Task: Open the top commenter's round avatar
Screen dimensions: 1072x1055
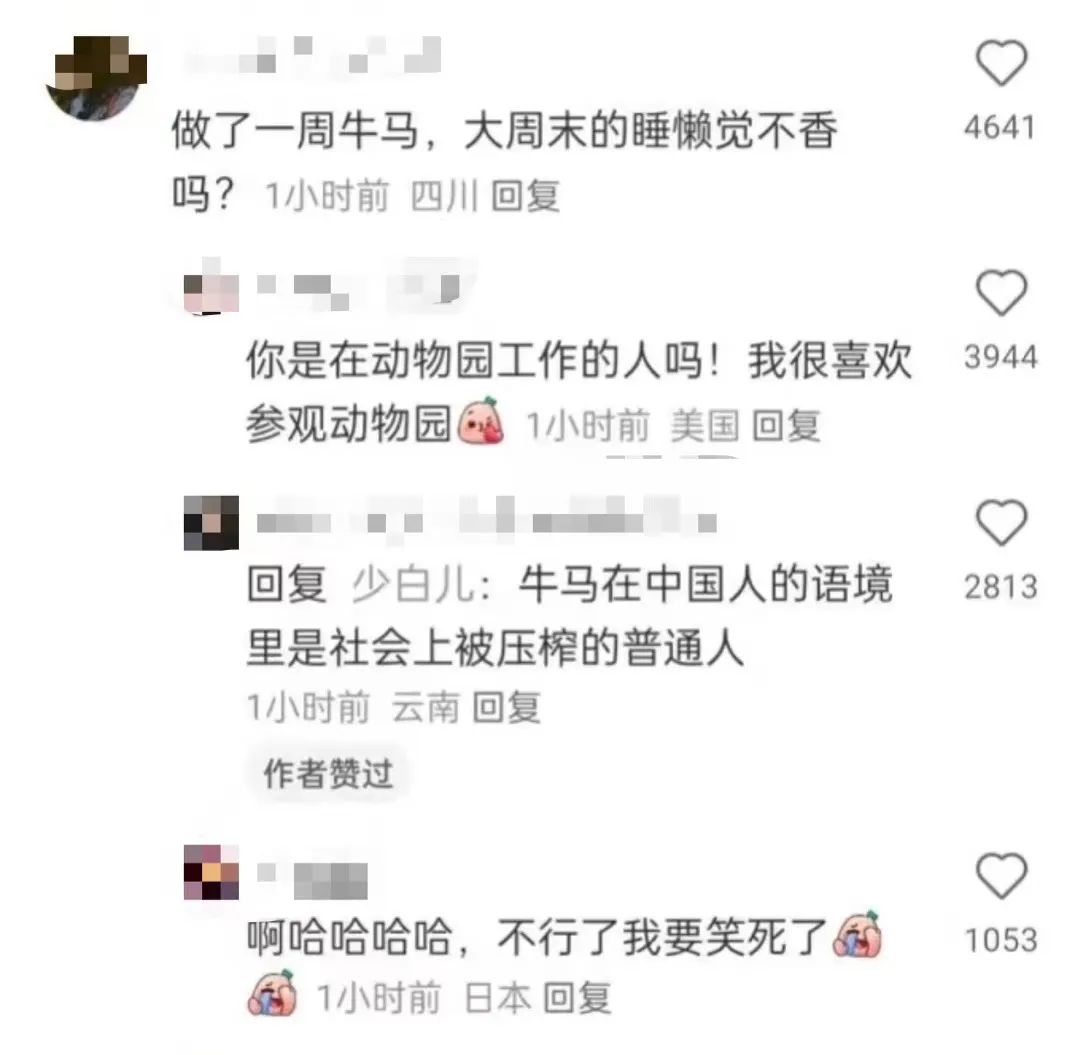Action: [x=96, y=77]
